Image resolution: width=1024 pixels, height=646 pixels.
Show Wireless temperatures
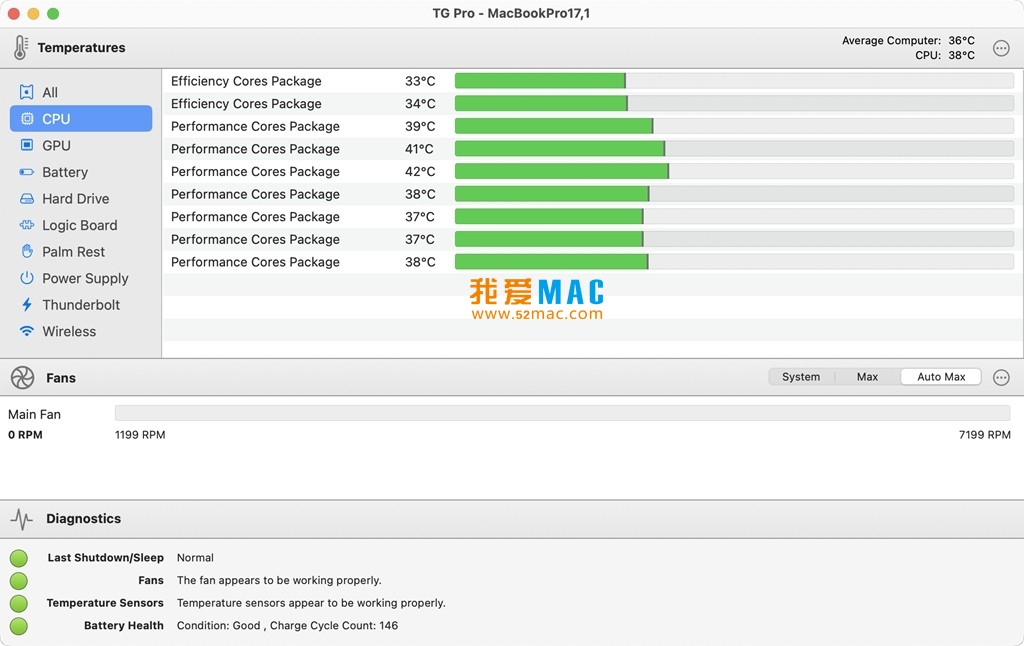[69, 331]
